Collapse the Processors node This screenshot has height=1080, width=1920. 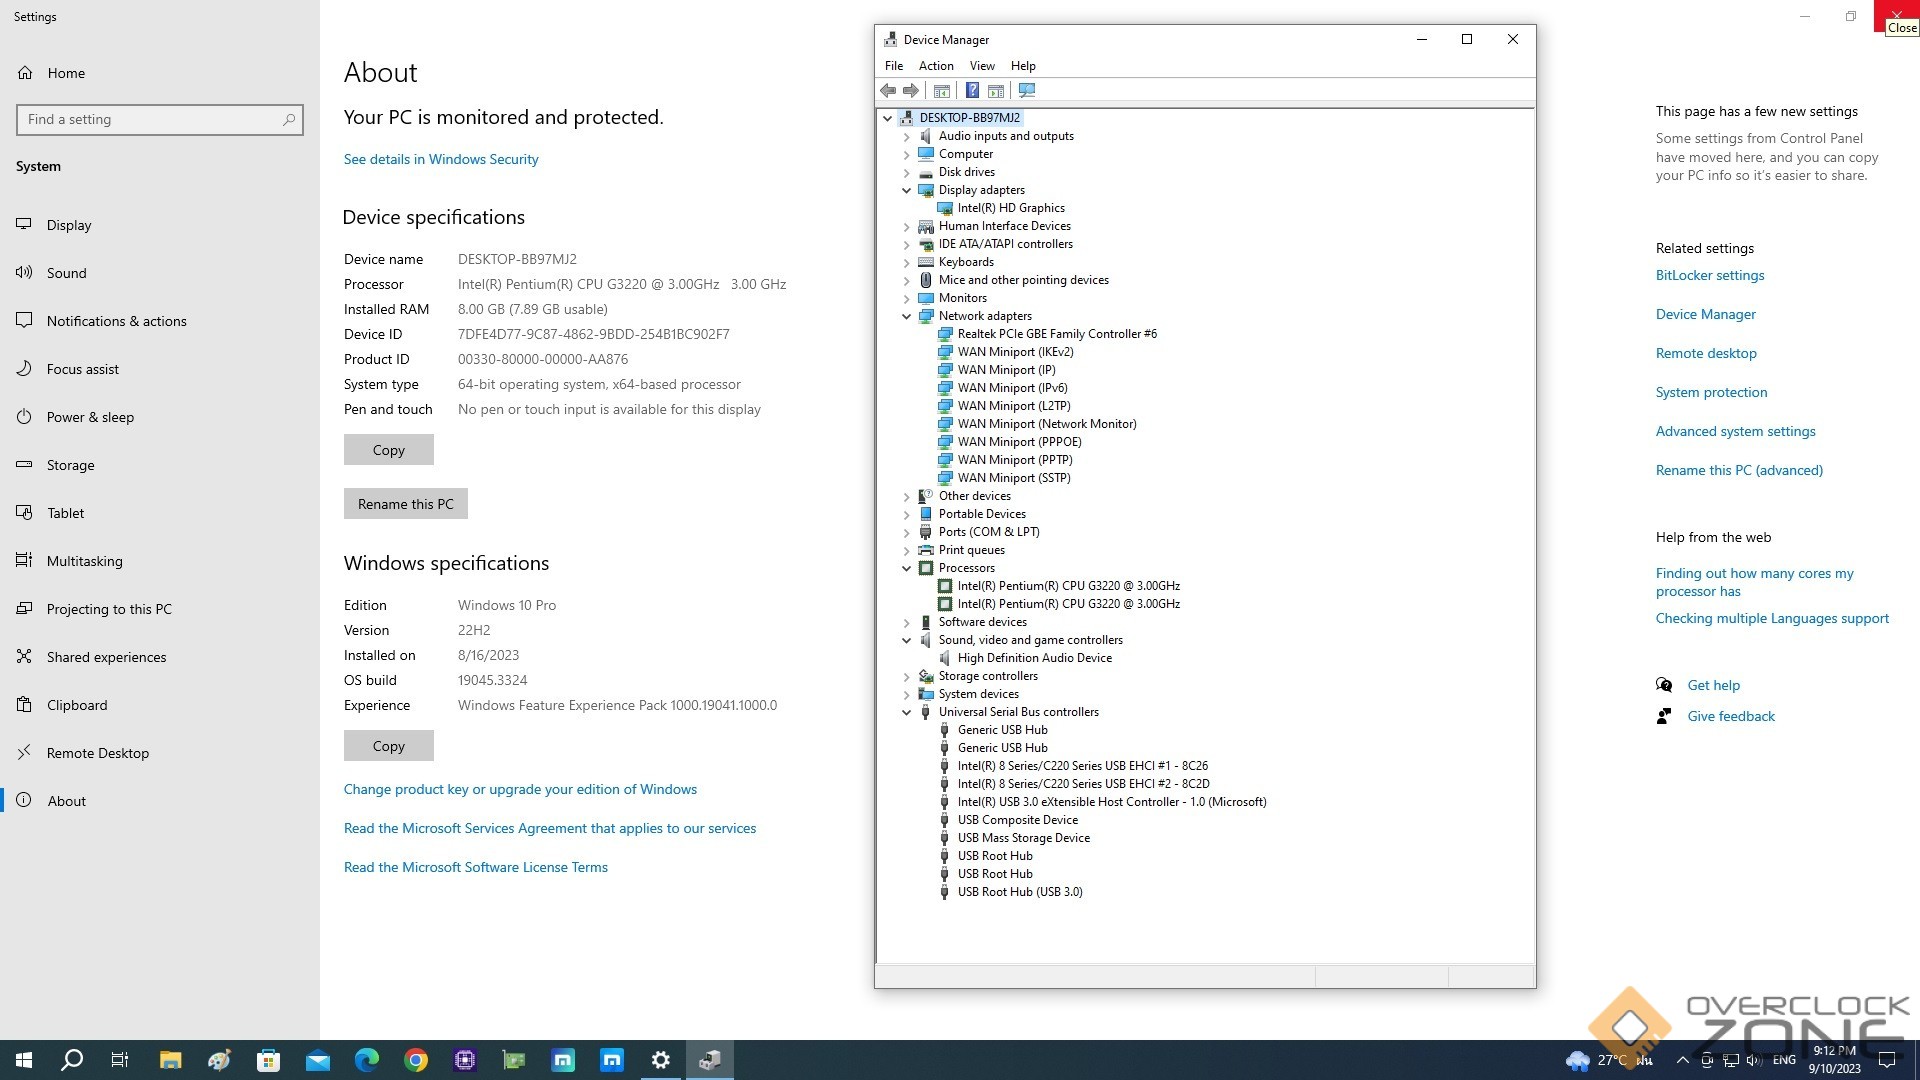point(907,569)
